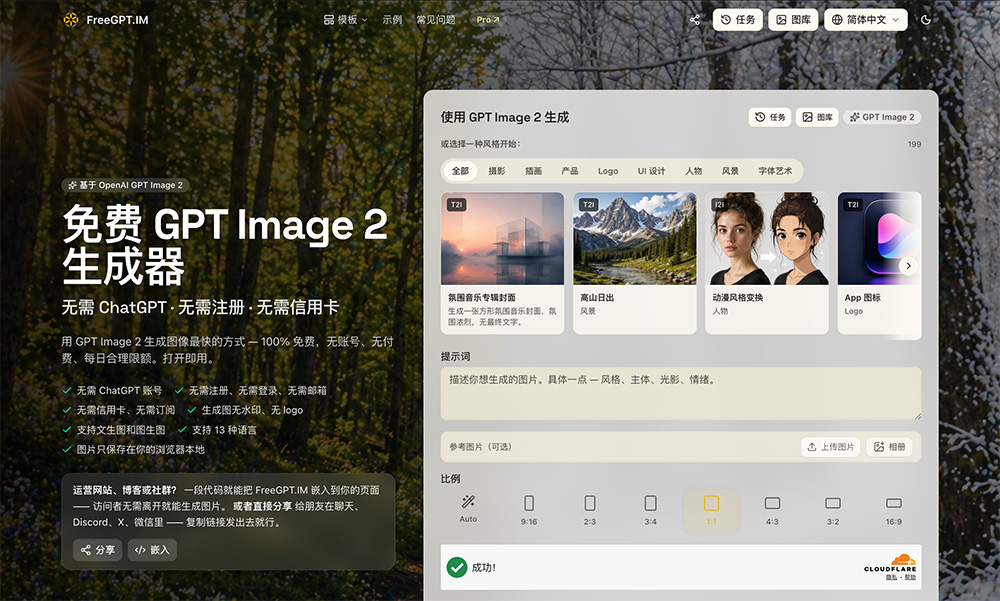Click 无需 ChatGPT 账号 feature text
The image size is (1000, 601).
tap(119, 390)
